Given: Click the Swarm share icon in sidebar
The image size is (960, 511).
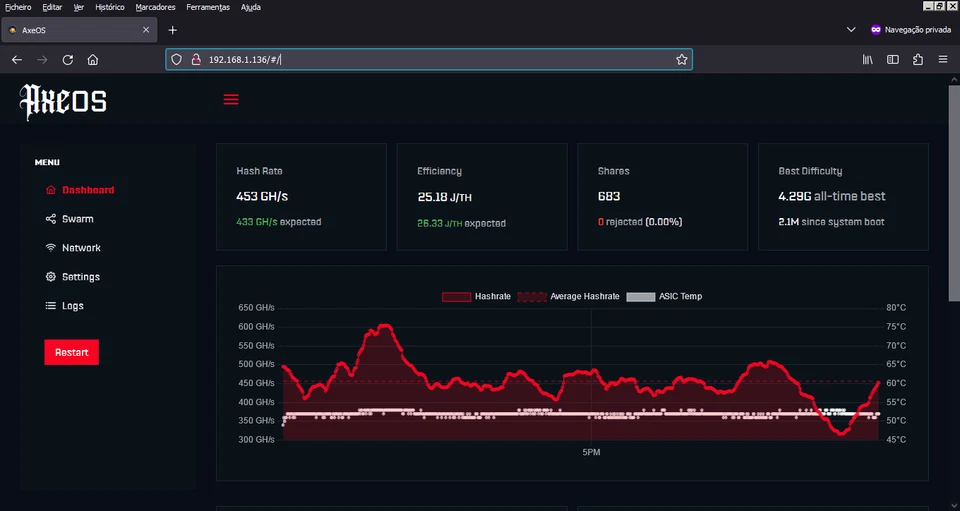Looking at the screenshot, I should pyautogui.click(x=51, y=219).
